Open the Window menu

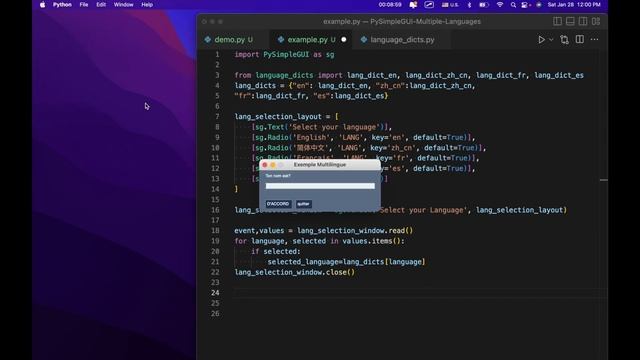point(123,5)
